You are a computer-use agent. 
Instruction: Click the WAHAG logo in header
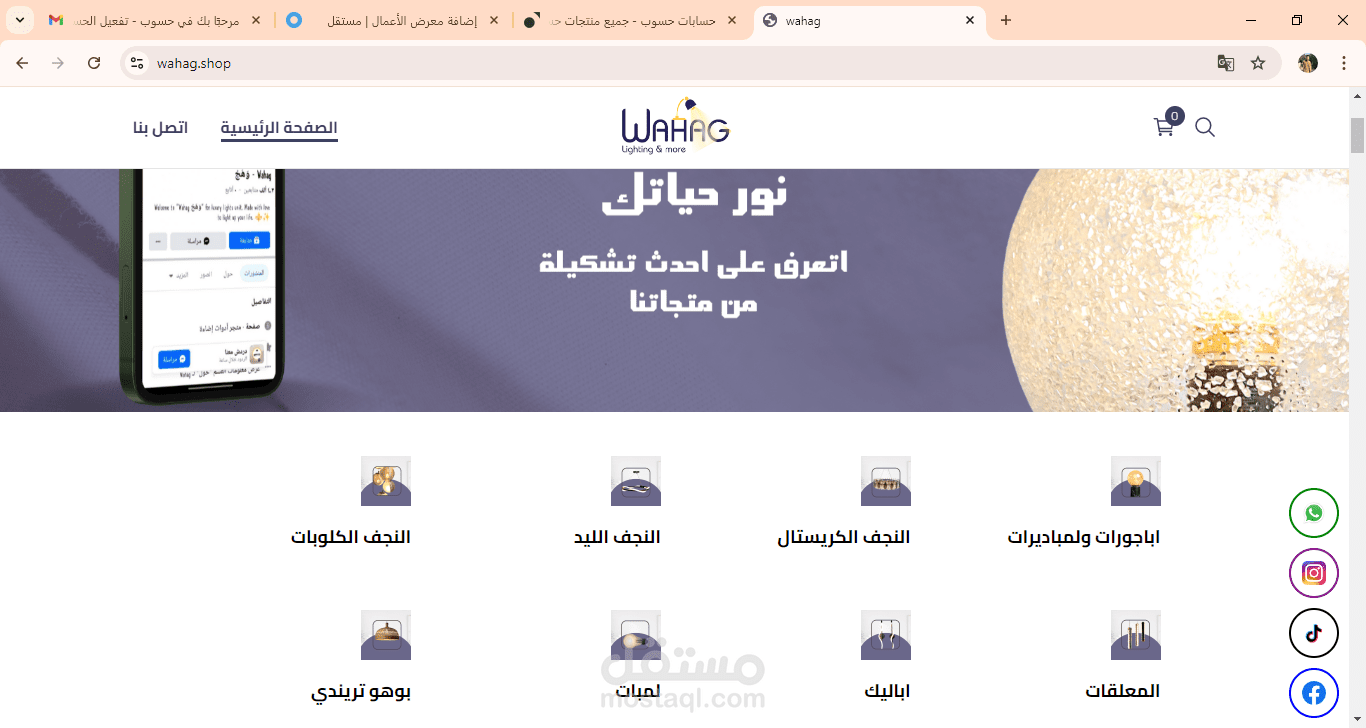coord(676,126)
